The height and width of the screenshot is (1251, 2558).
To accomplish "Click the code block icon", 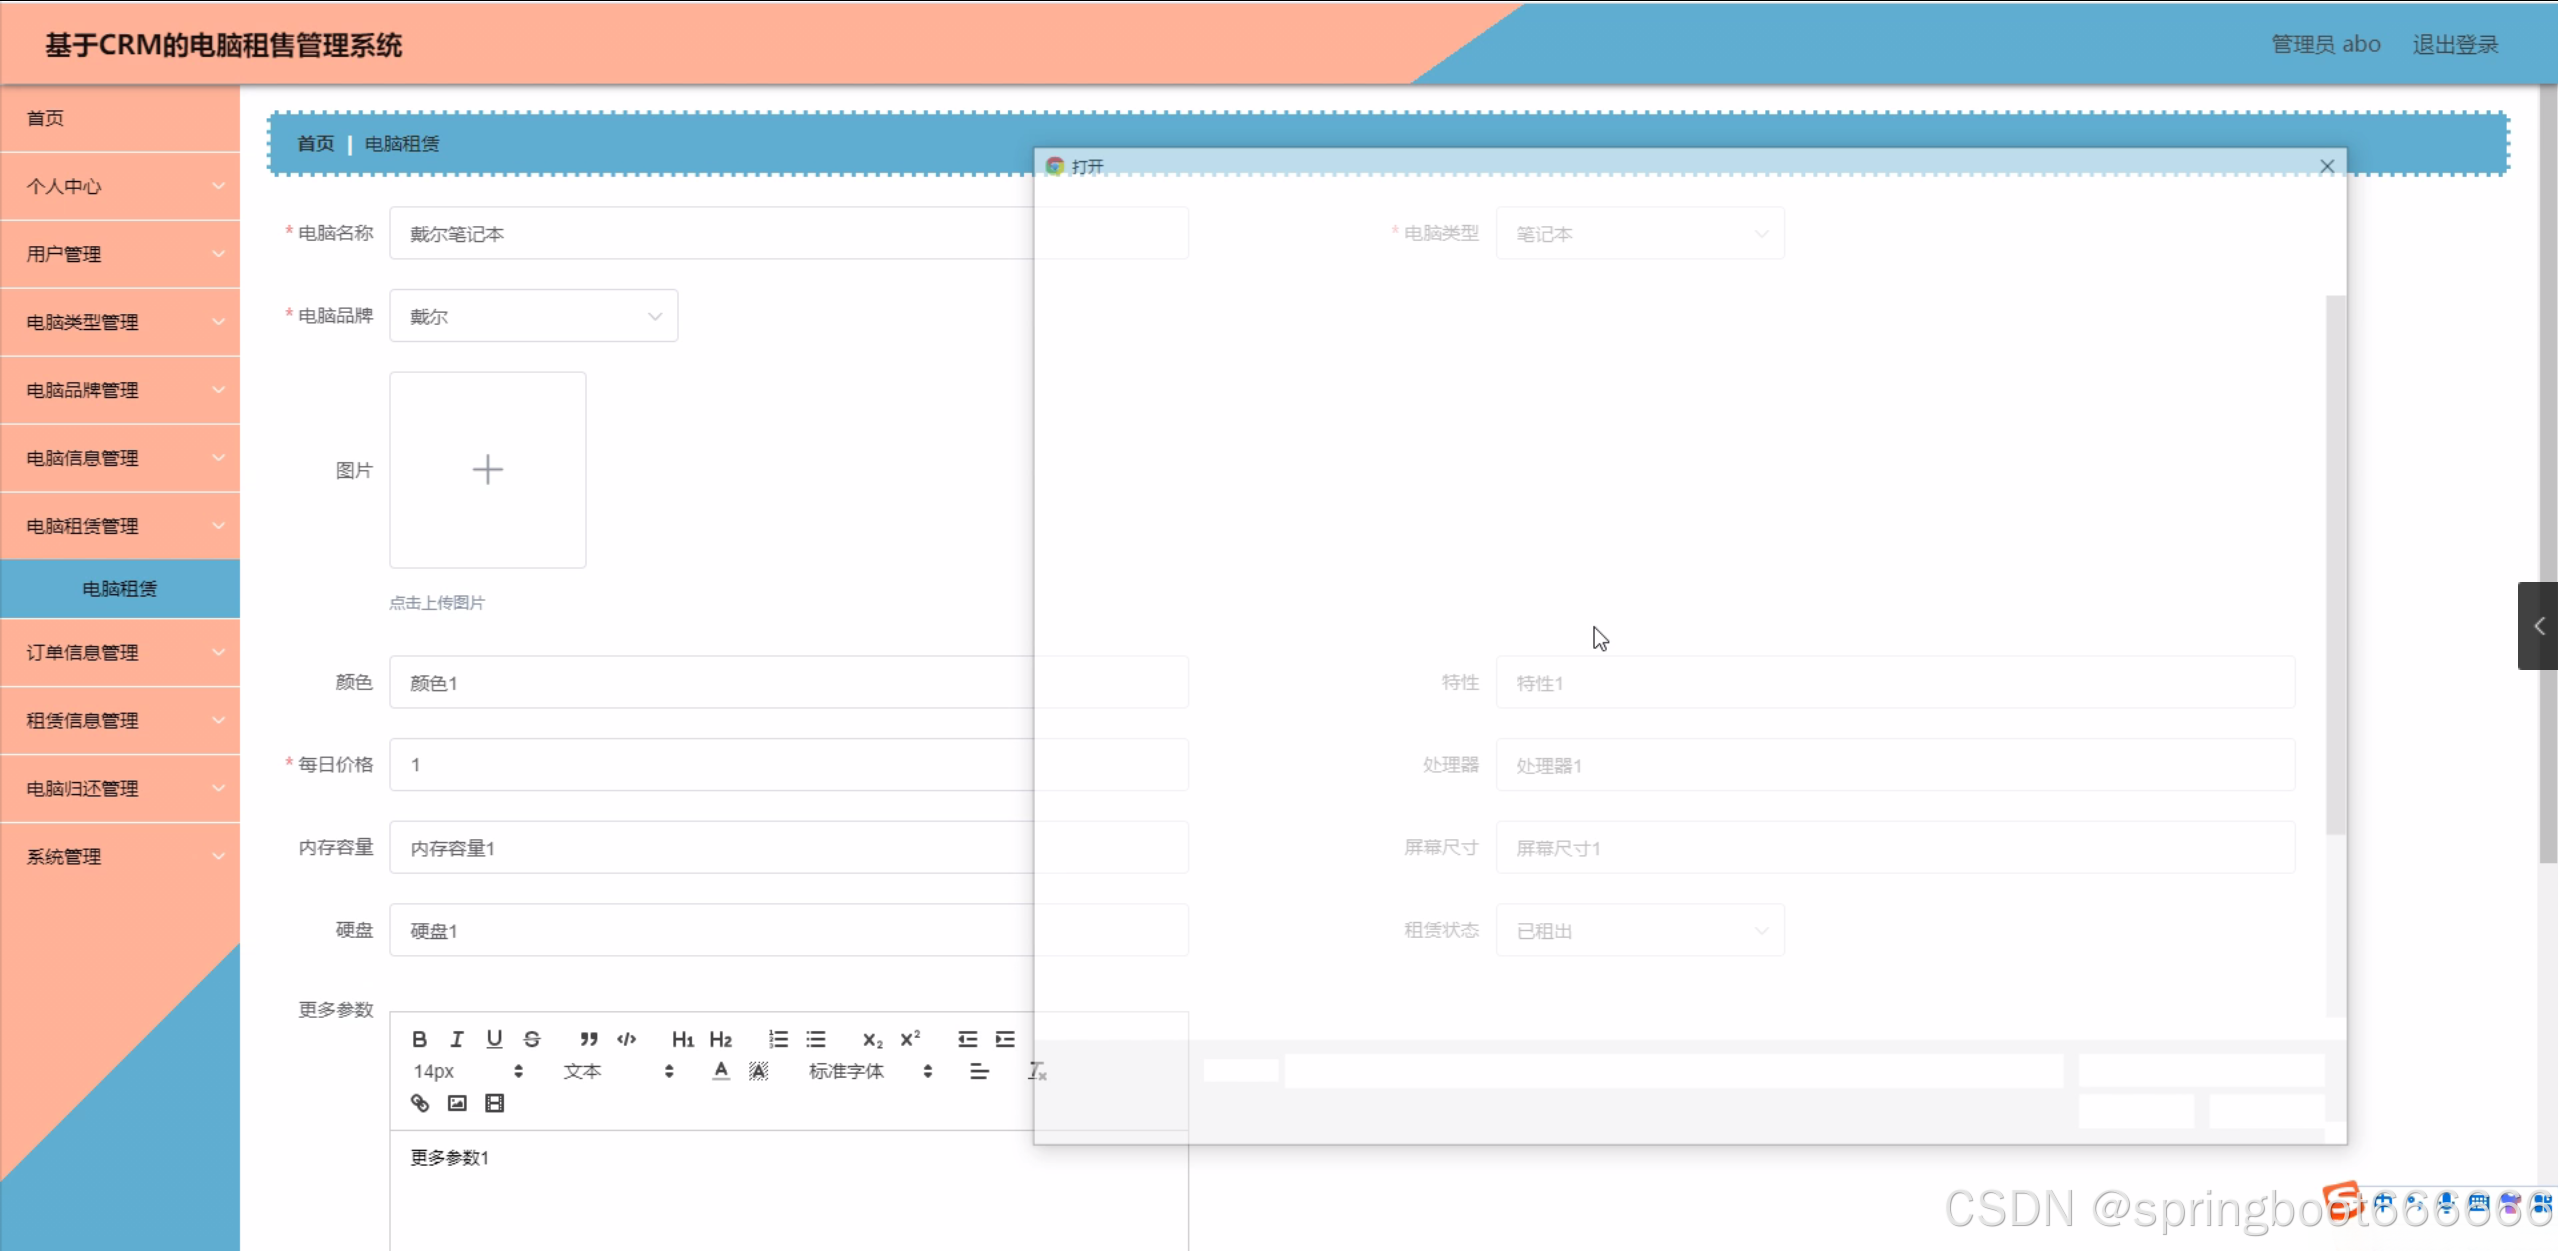I will 627,1039.
